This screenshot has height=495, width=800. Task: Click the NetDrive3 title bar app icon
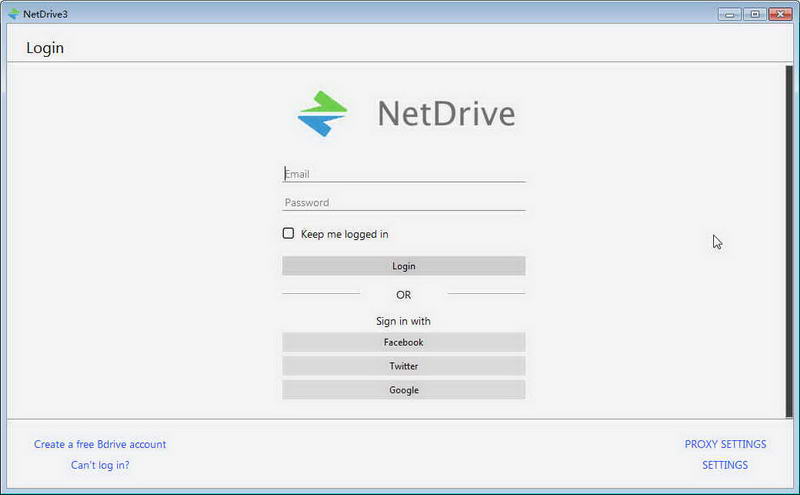(x=14, y=14)
